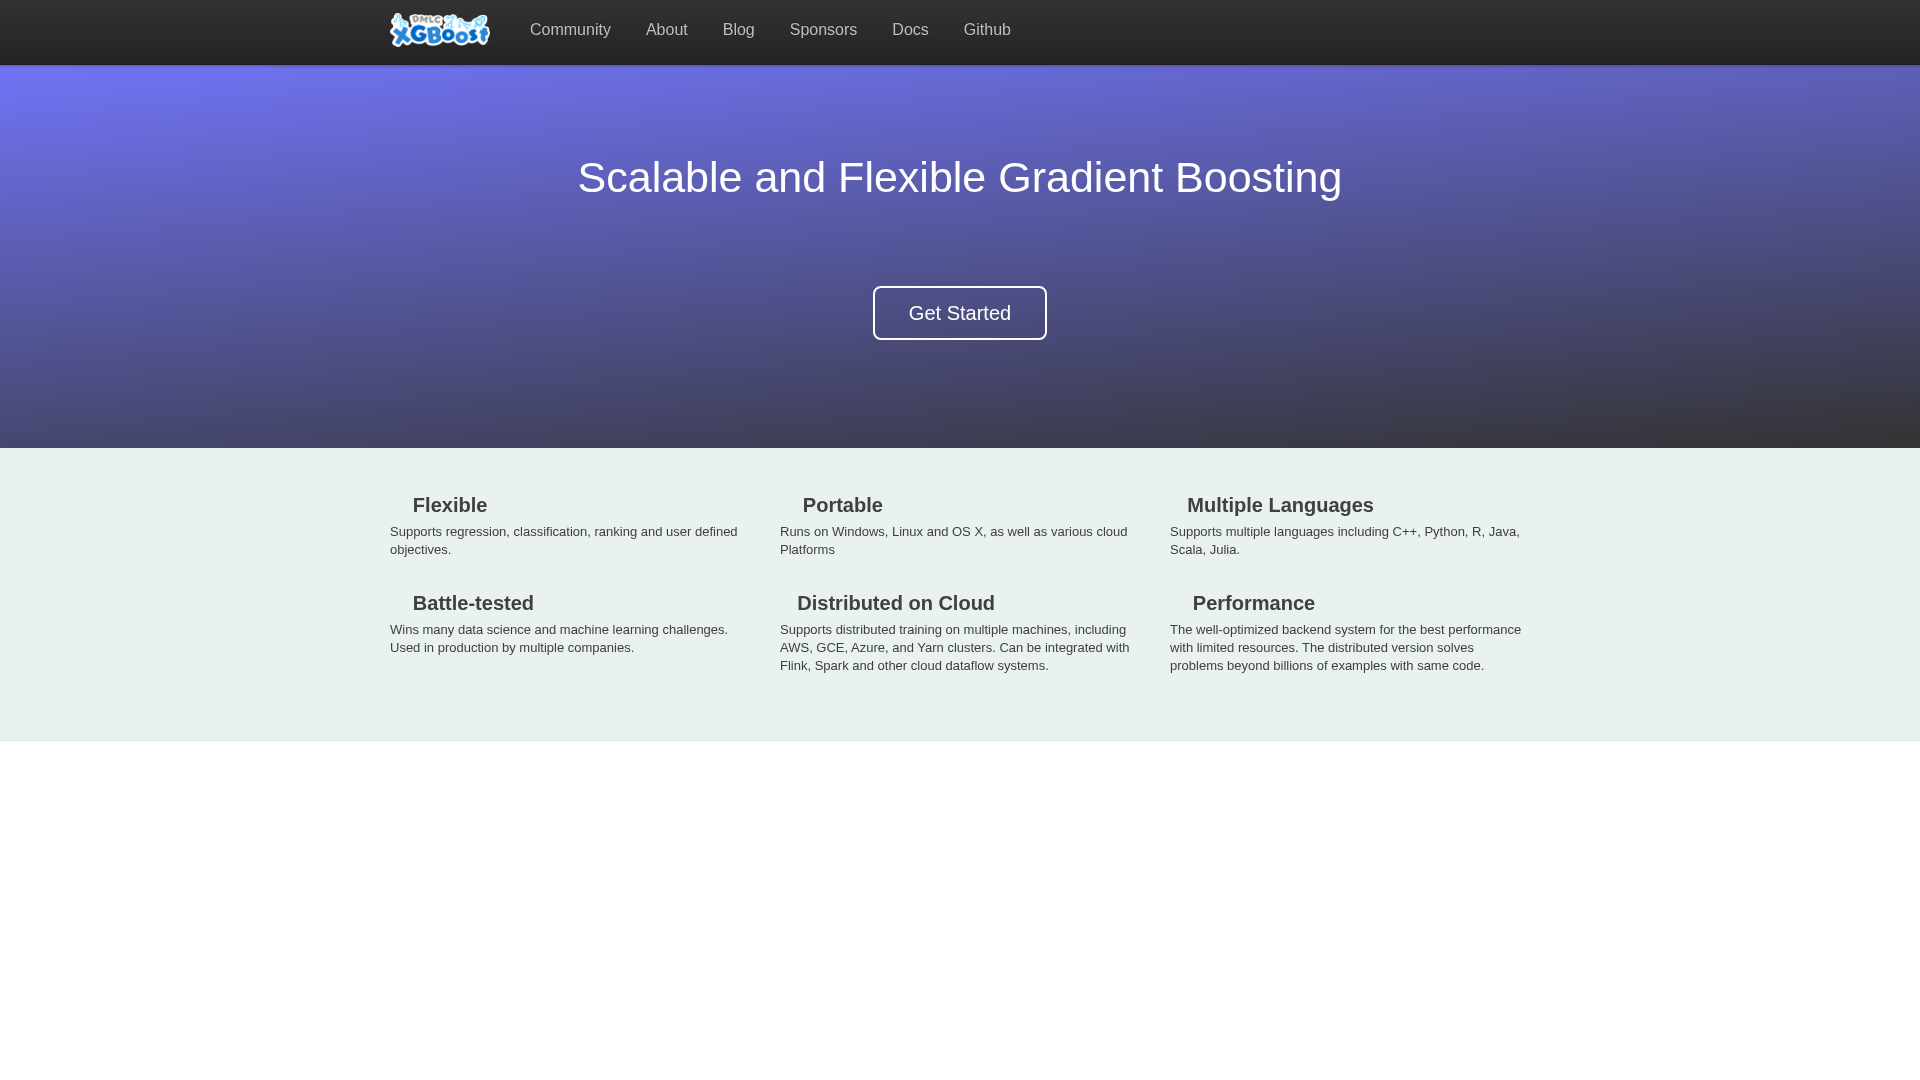The width and height of the screenshot is (1920, 1080).
Task: Click the XGBoost logo in the navbar
Action: [x=439, y=30]
